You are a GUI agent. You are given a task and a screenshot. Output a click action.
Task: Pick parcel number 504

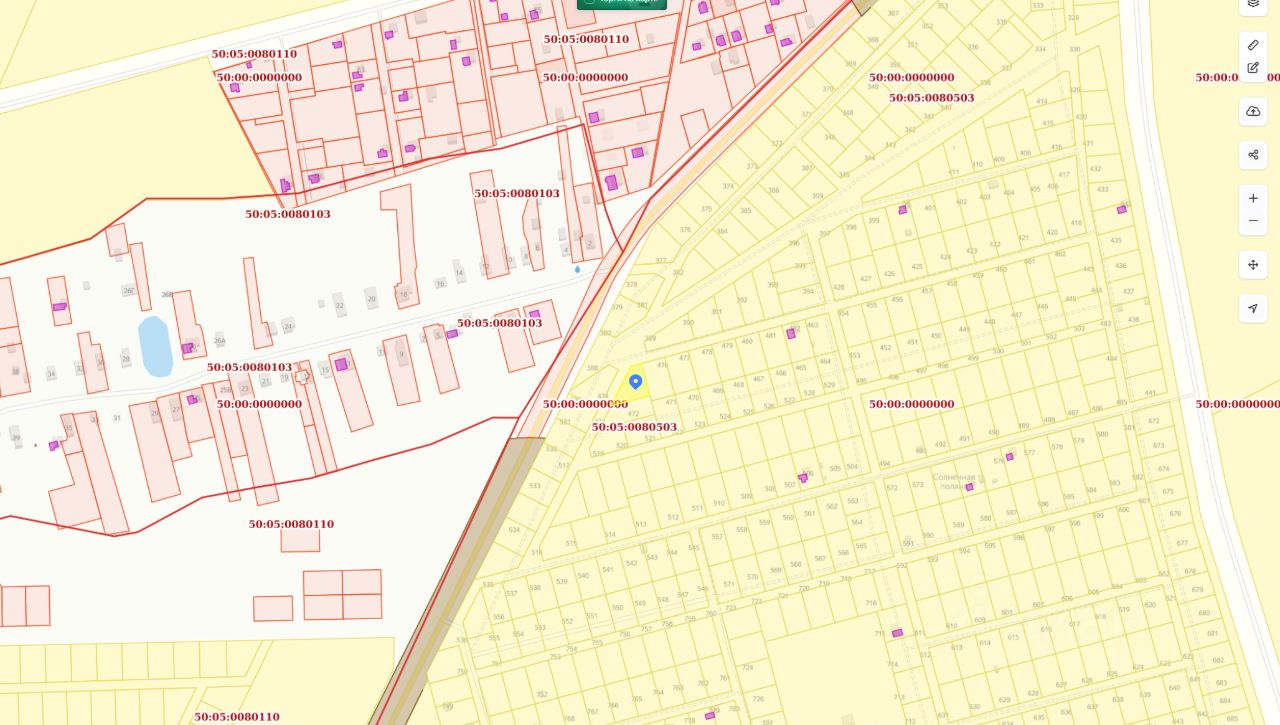(852, 467)
